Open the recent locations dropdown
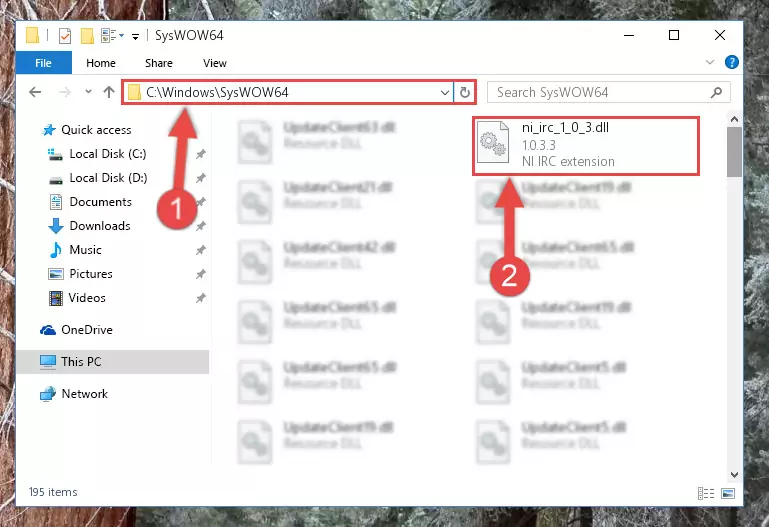Screen dimensions: 769x527 pyautogui.click(x=88, y=92)
